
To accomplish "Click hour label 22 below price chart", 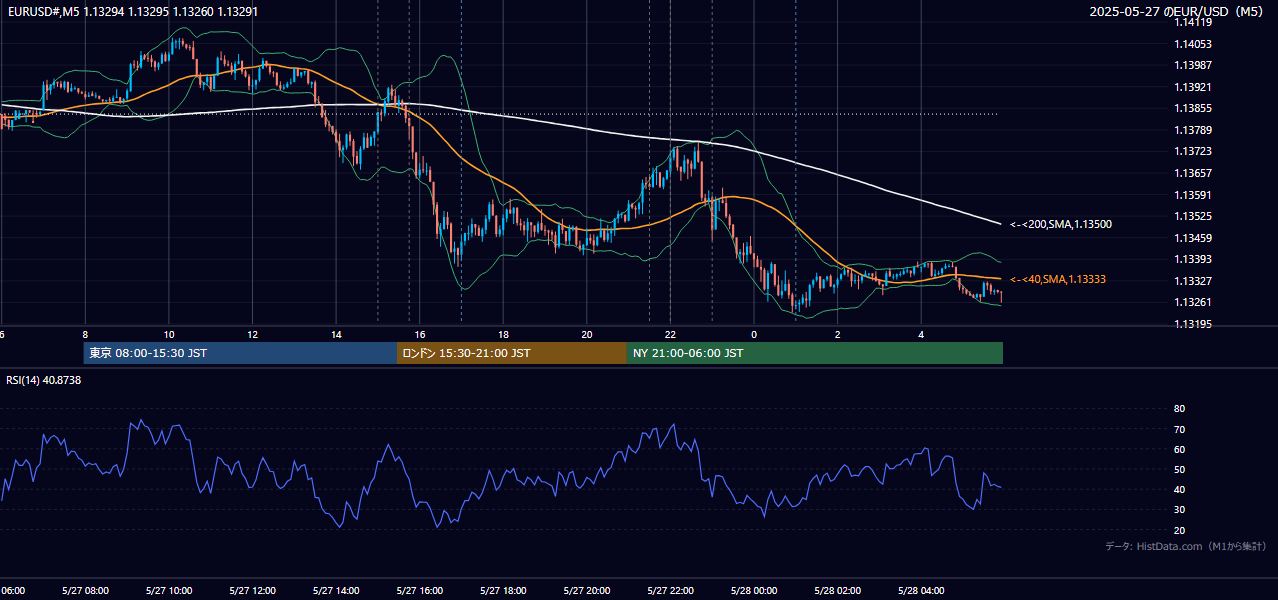I will click(670, 334).
